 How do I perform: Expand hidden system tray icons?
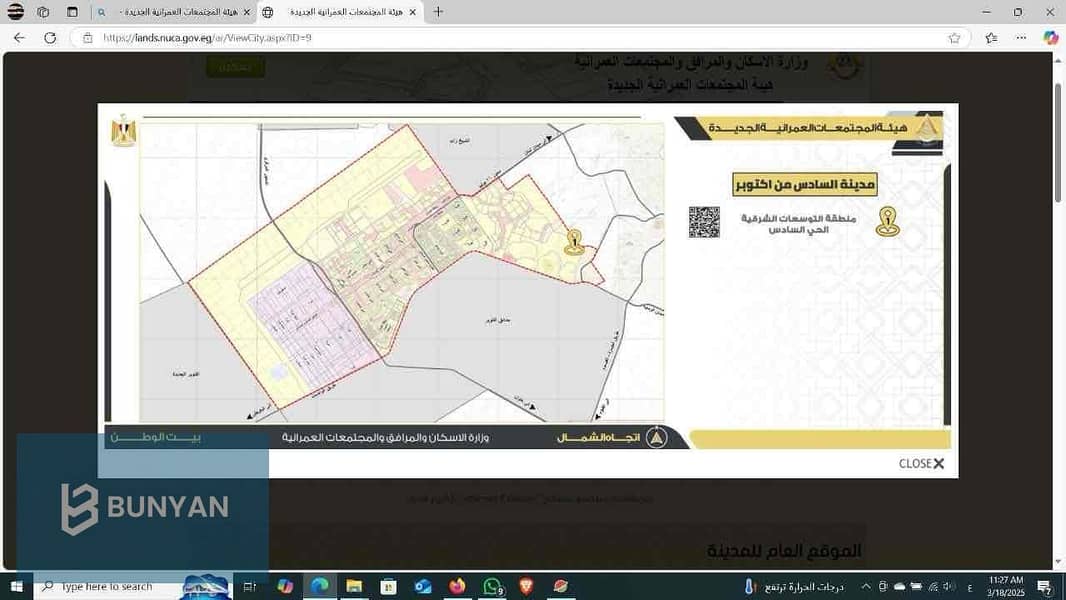point(865,586)
